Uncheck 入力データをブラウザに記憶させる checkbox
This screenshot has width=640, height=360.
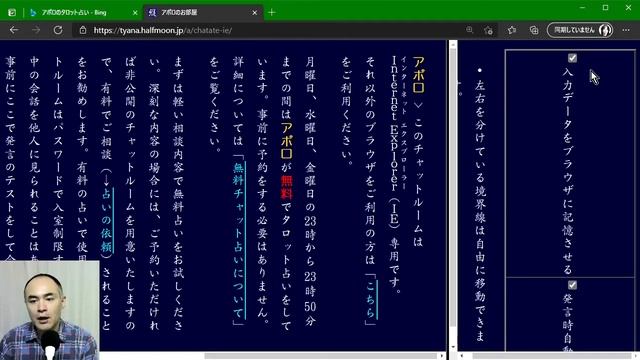pos(572,58)
